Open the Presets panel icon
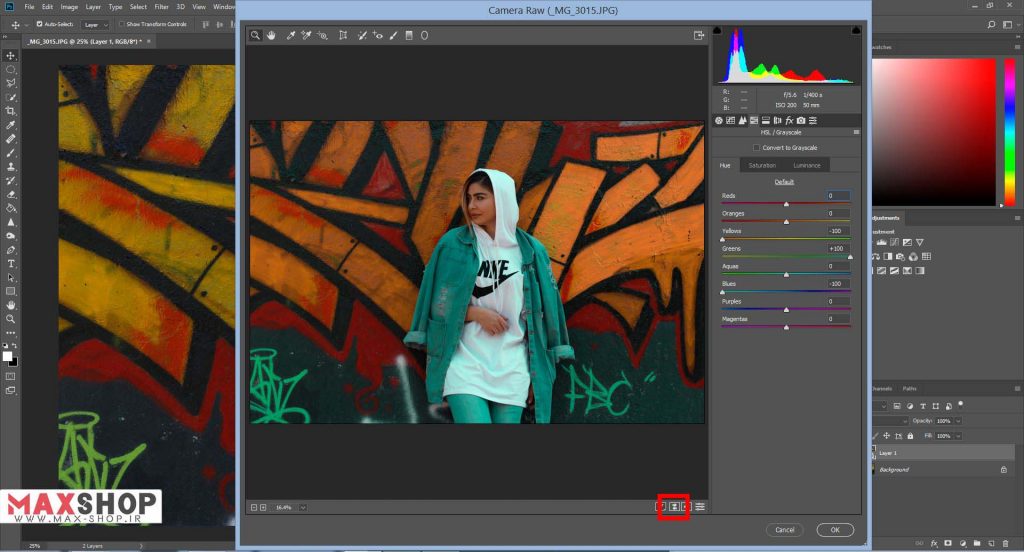This screenshot has height=552, width=1024. (x=813, y=120)
